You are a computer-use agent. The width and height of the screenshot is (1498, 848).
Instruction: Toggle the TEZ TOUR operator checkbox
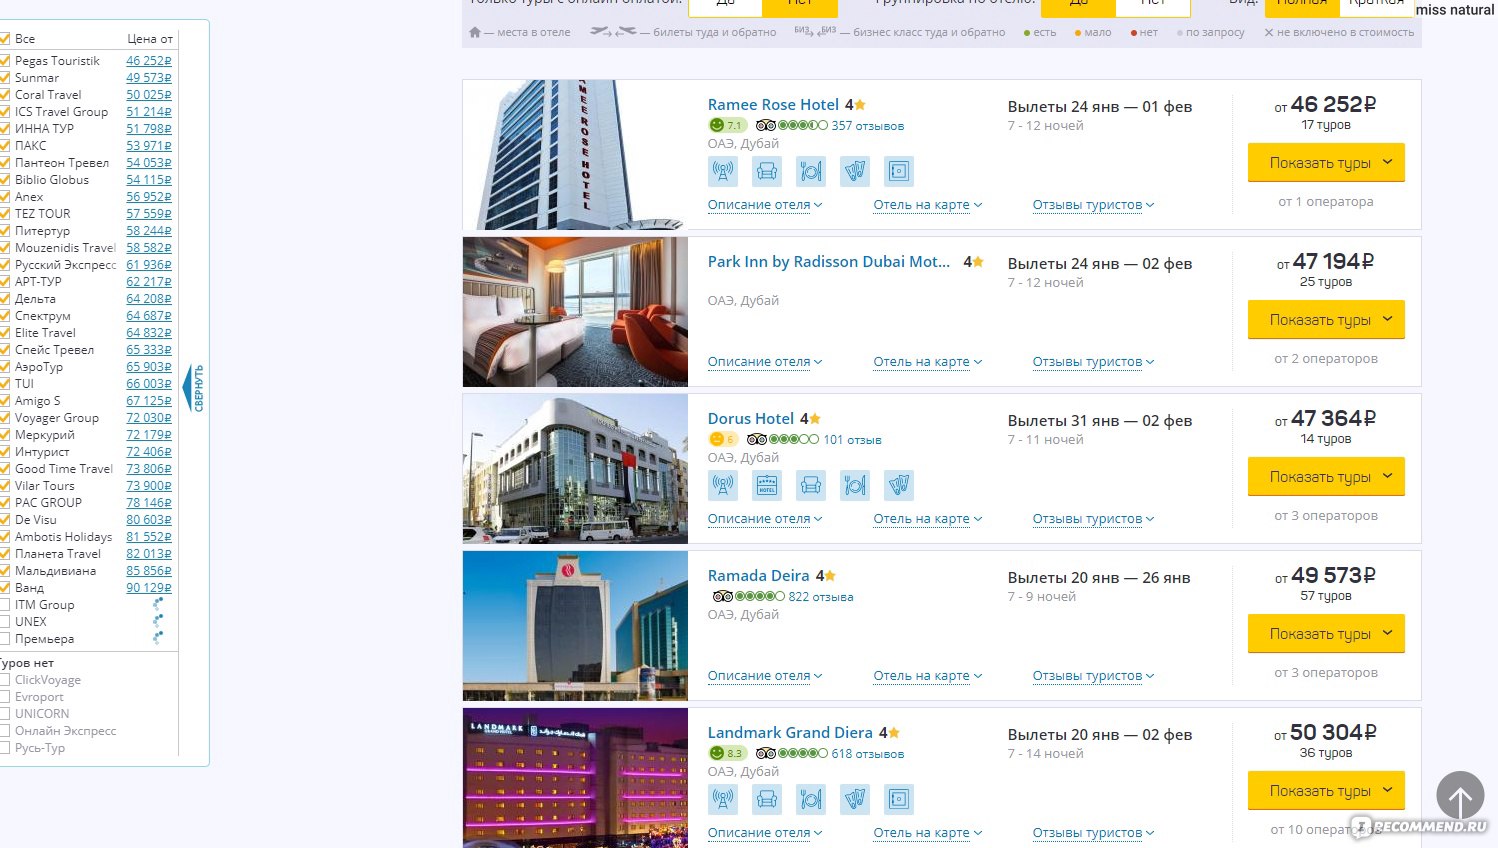pyautogui.click(x=5, y=213)
